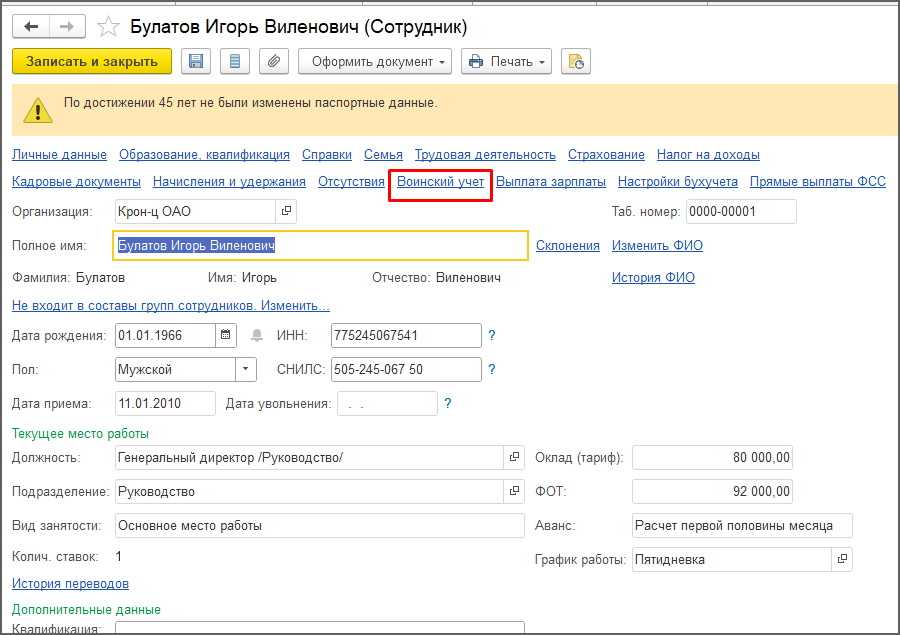Open the График работы linked record
Viewport: 900px width, 635px height.
pyautogui.click(x=842, y=559)
